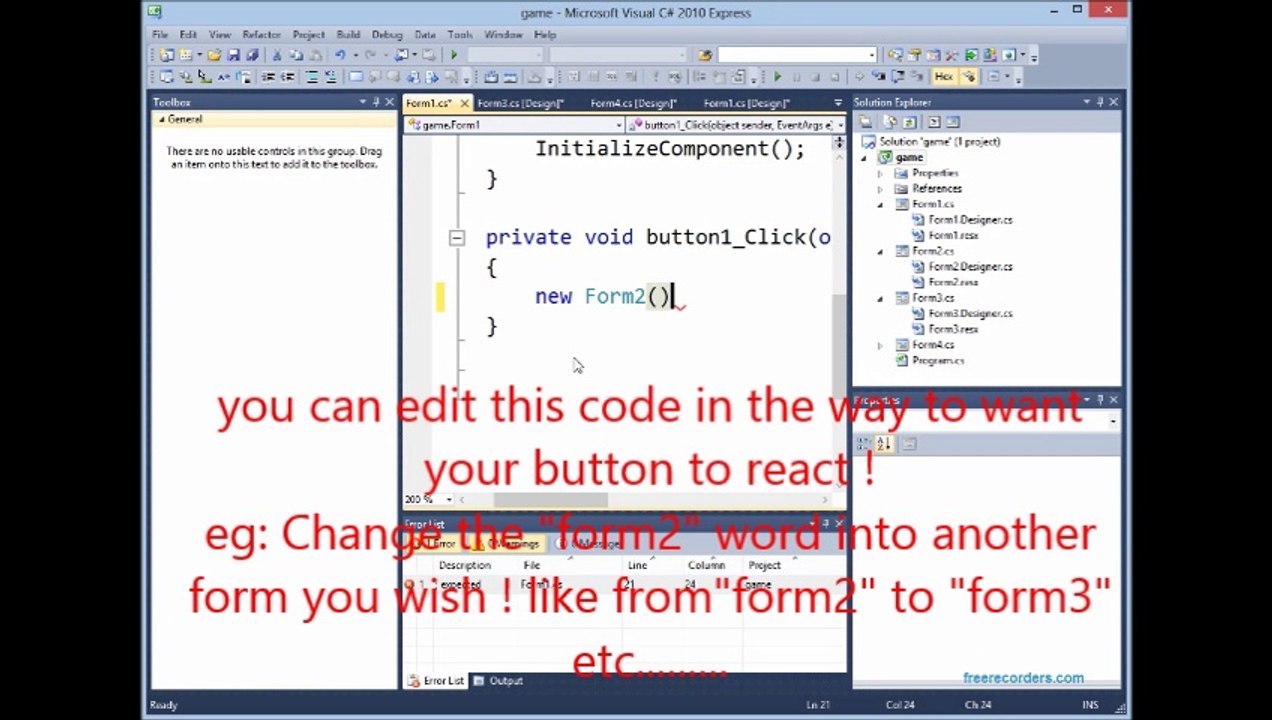Collapse code region for button1_Click

(x=456, y=237)
